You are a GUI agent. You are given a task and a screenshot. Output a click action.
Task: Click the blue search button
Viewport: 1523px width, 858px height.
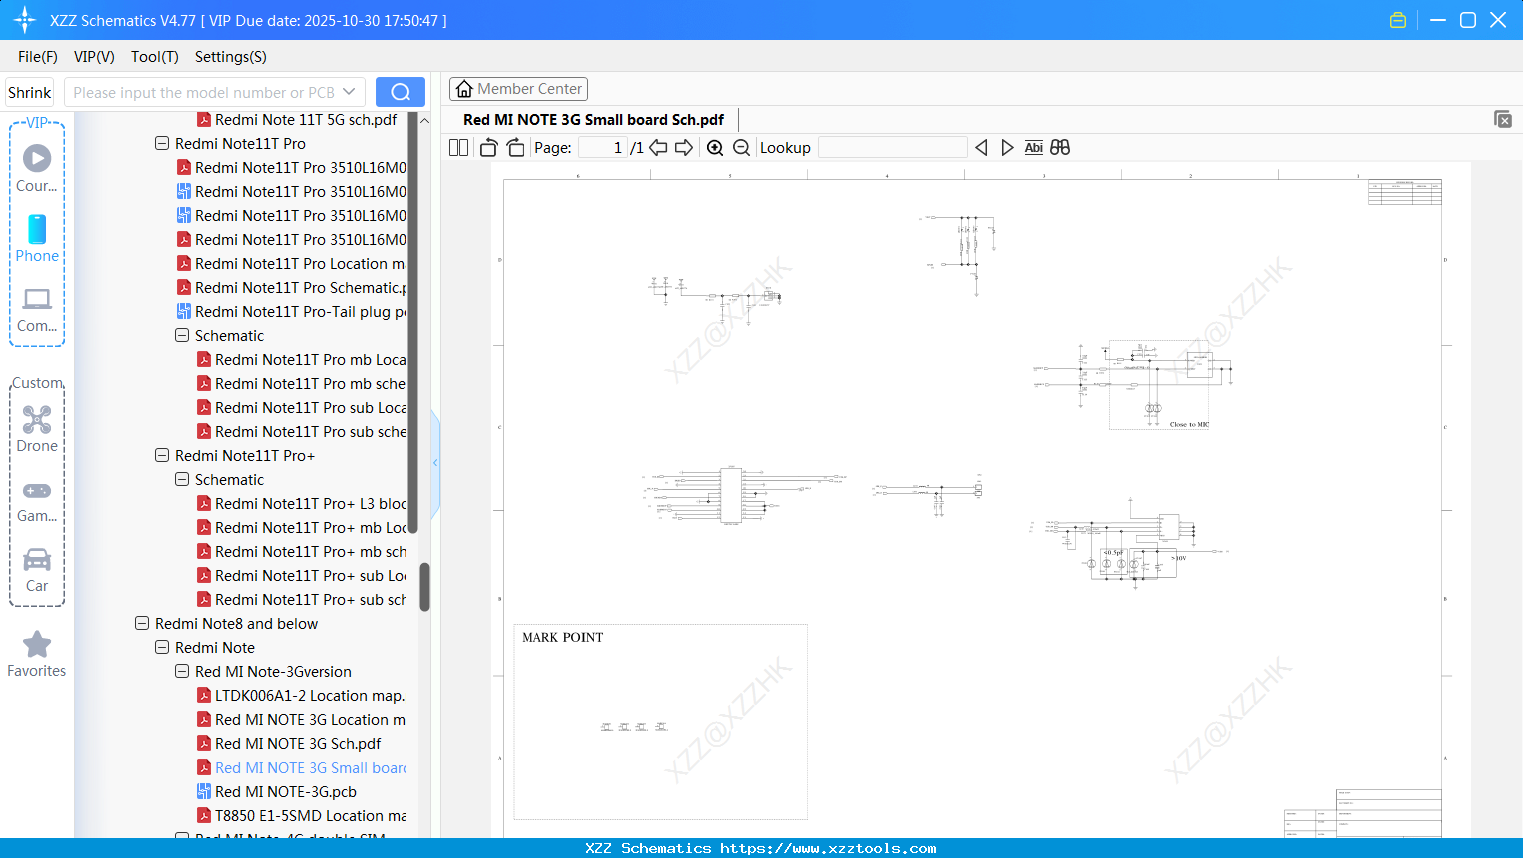tap(400, 92)
